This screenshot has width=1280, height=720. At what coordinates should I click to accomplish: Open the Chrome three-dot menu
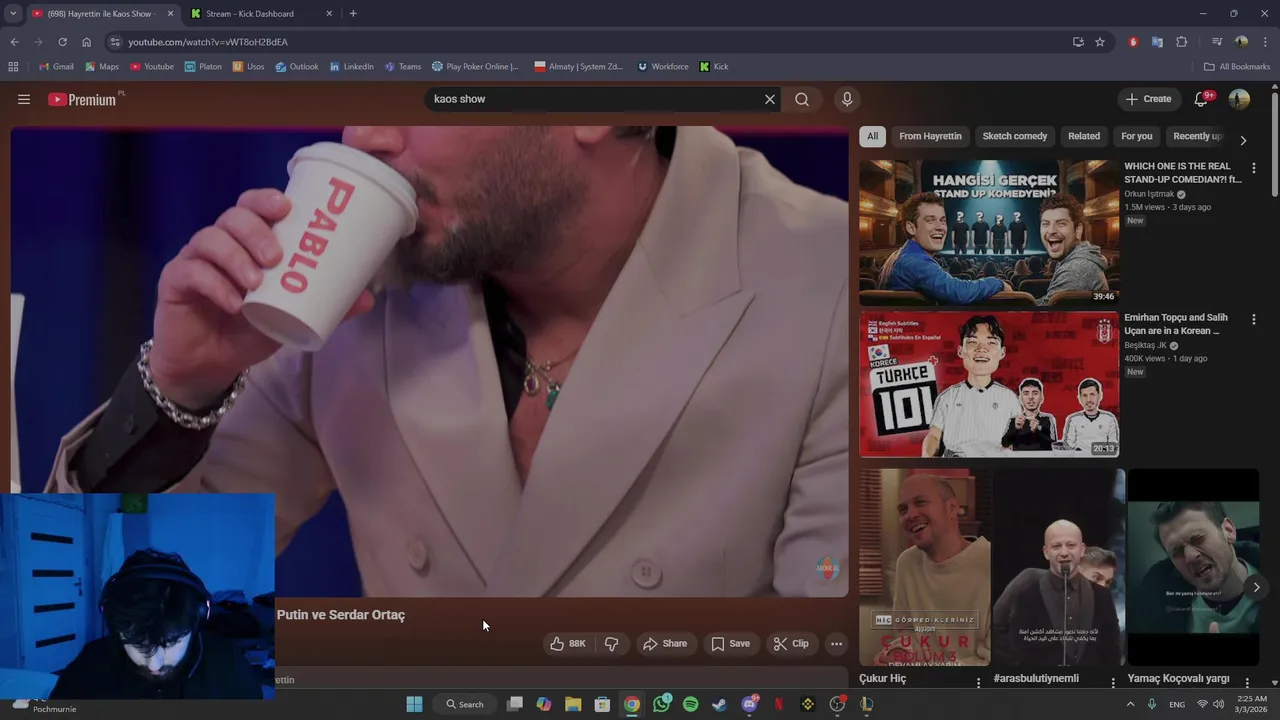pyautogui.click(x=1265, y=42)
